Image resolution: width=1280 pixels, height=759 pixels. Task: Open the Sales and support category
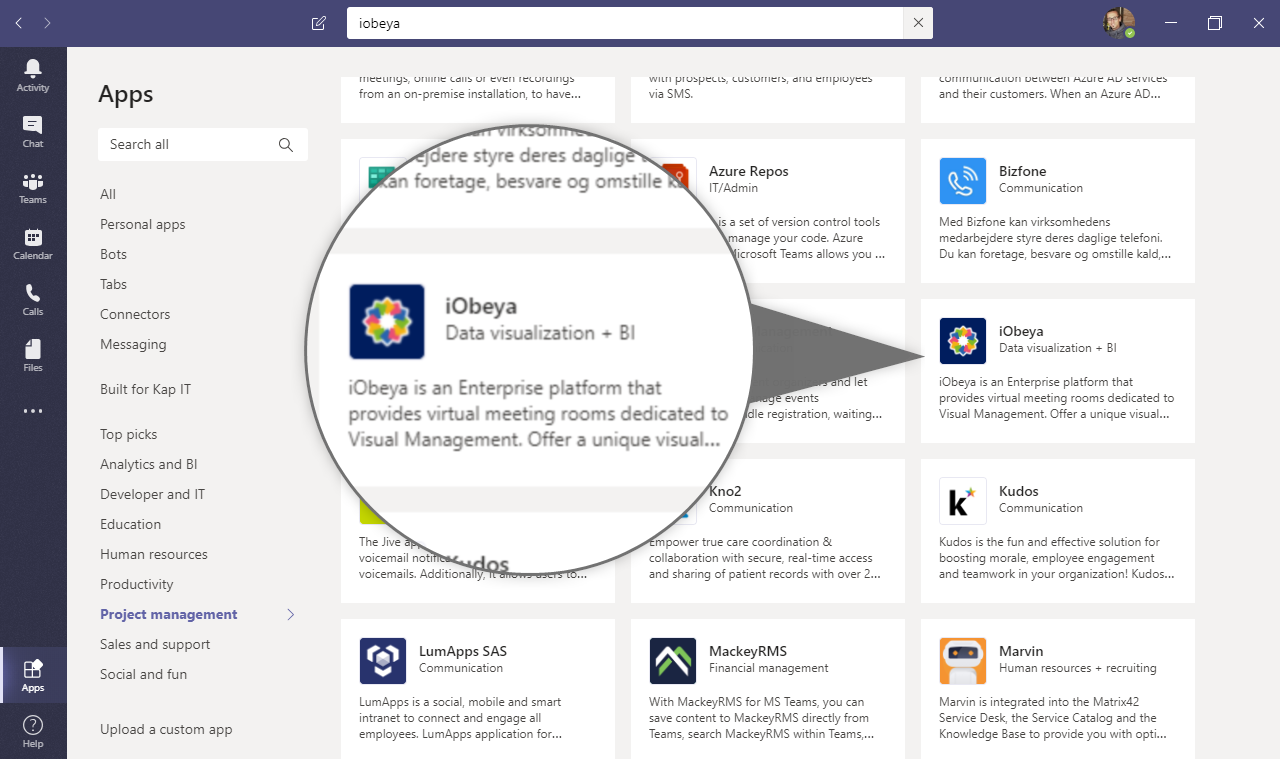click(x=155, y=644)
